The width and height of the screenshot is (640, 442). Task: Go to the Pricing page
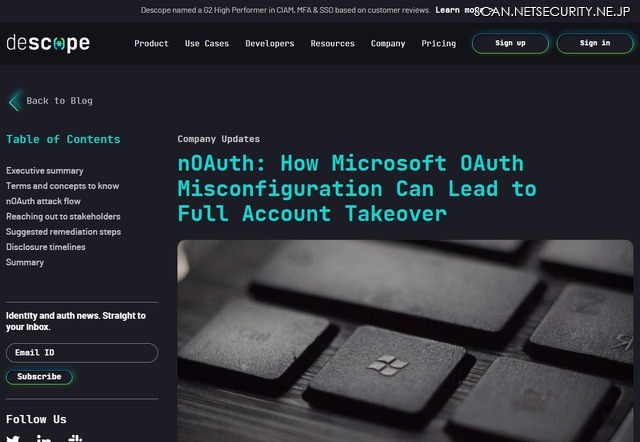coord(438,43)
